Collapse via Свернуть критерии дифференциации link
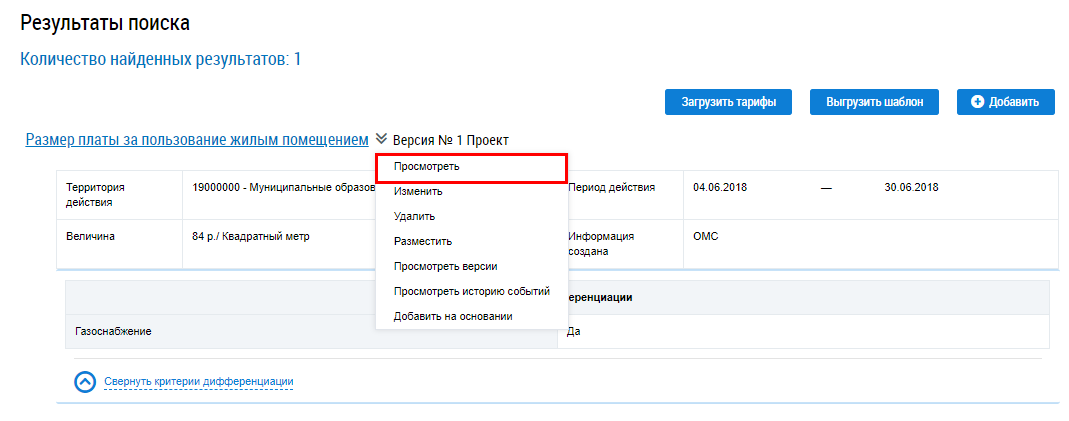 [x=198, y=381]
